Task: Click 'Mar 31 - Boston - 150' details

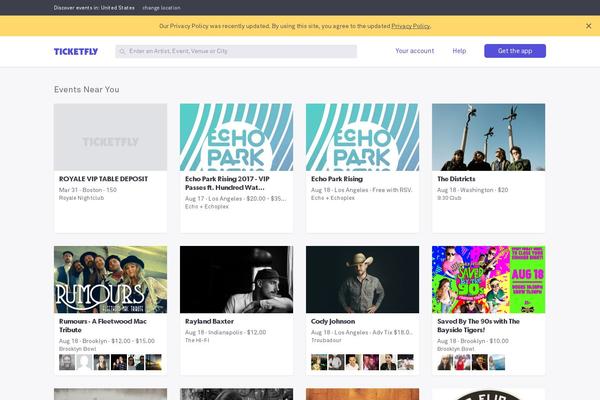Action: point(88,190)
